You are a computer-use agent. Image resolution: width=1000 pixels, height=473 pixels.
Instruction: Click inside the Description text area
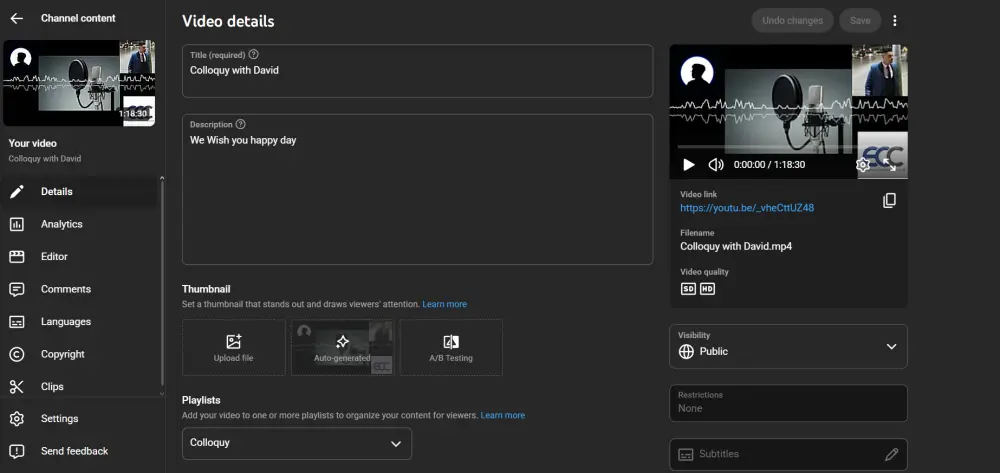(417, 189)
